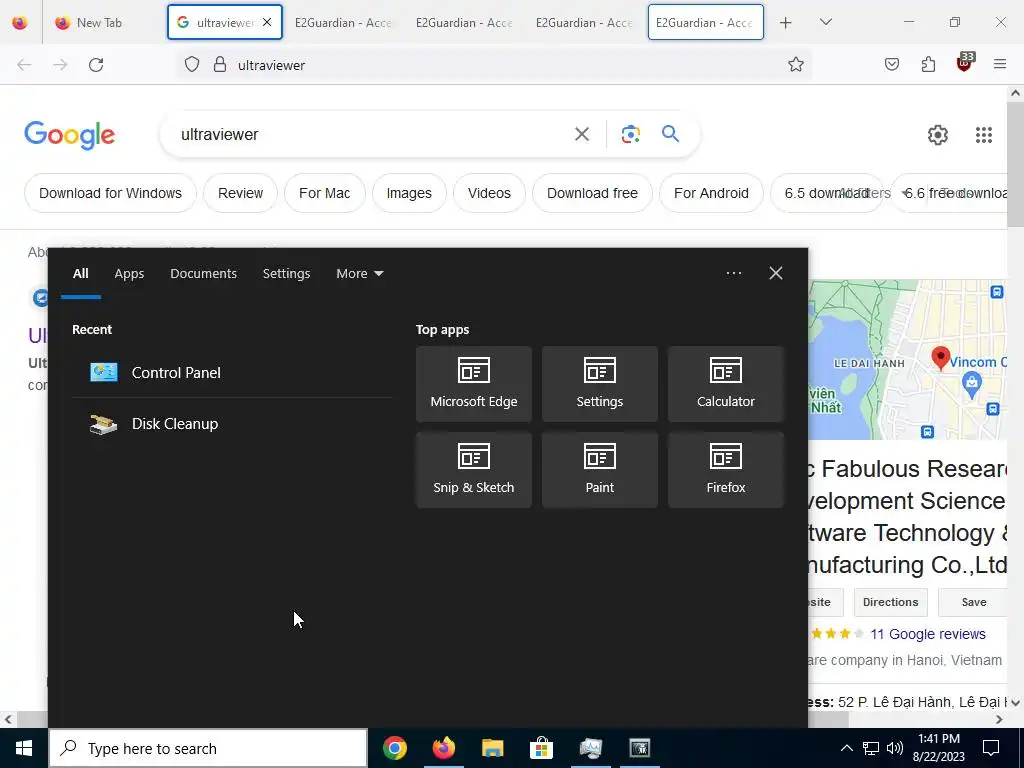1024x768 pixels.
Task: Open a new Firefox tab
Action: coord(786,23)
